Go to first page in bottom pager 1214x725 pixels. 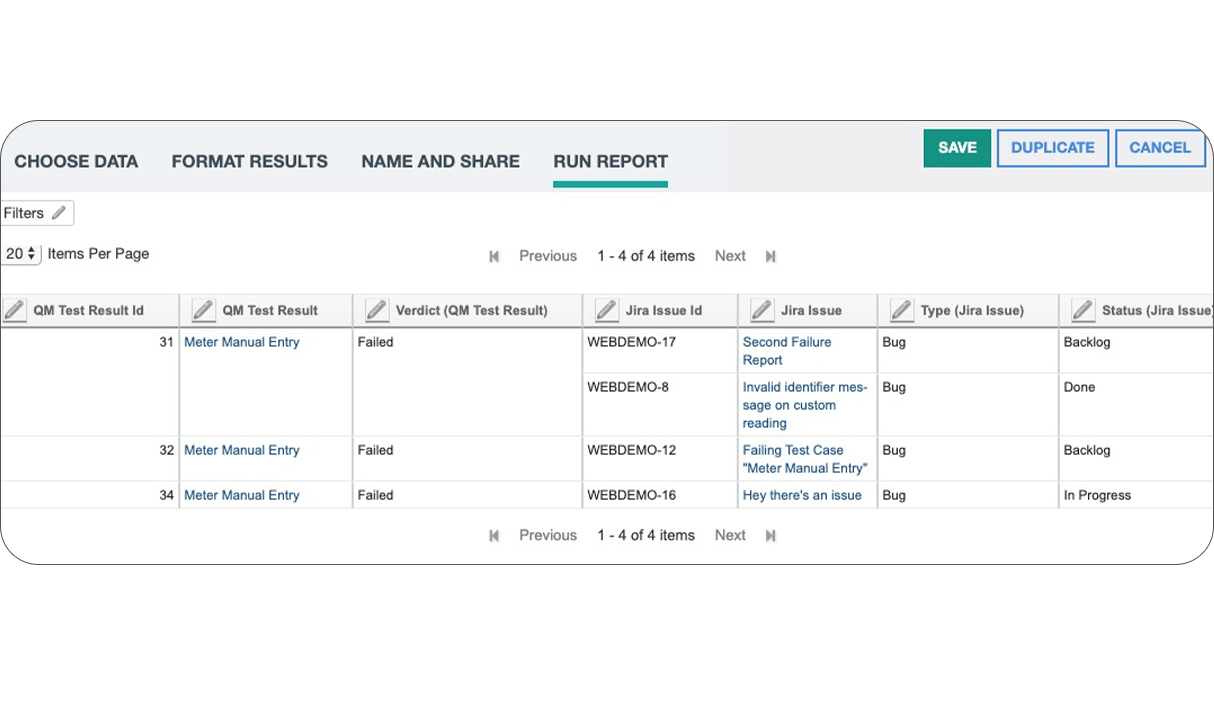pyautogui.click(x=494, y=535)
